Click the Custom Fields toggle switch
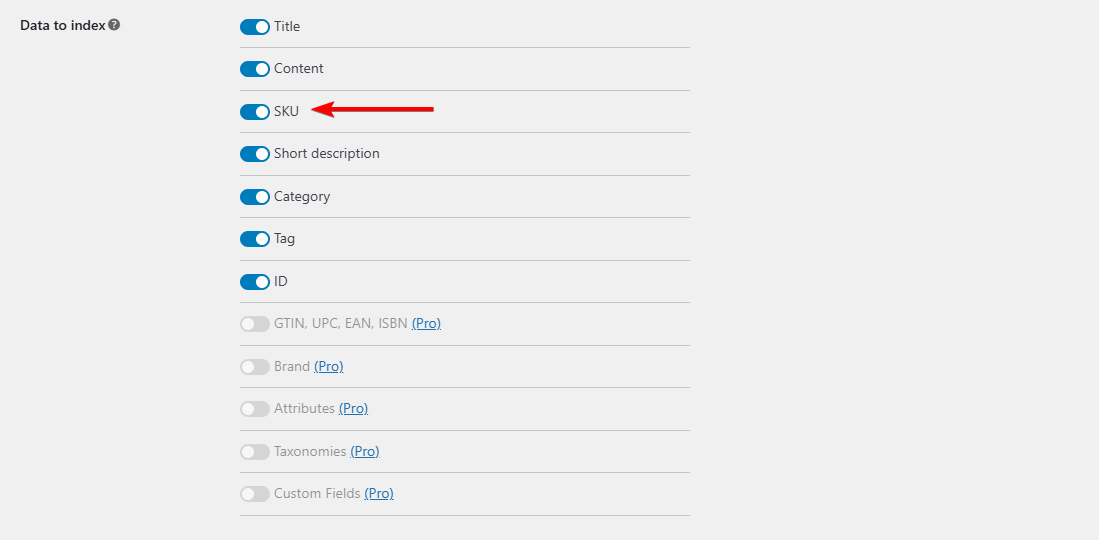Screen dimensions: 1099x540 click(x=255, y=494)
